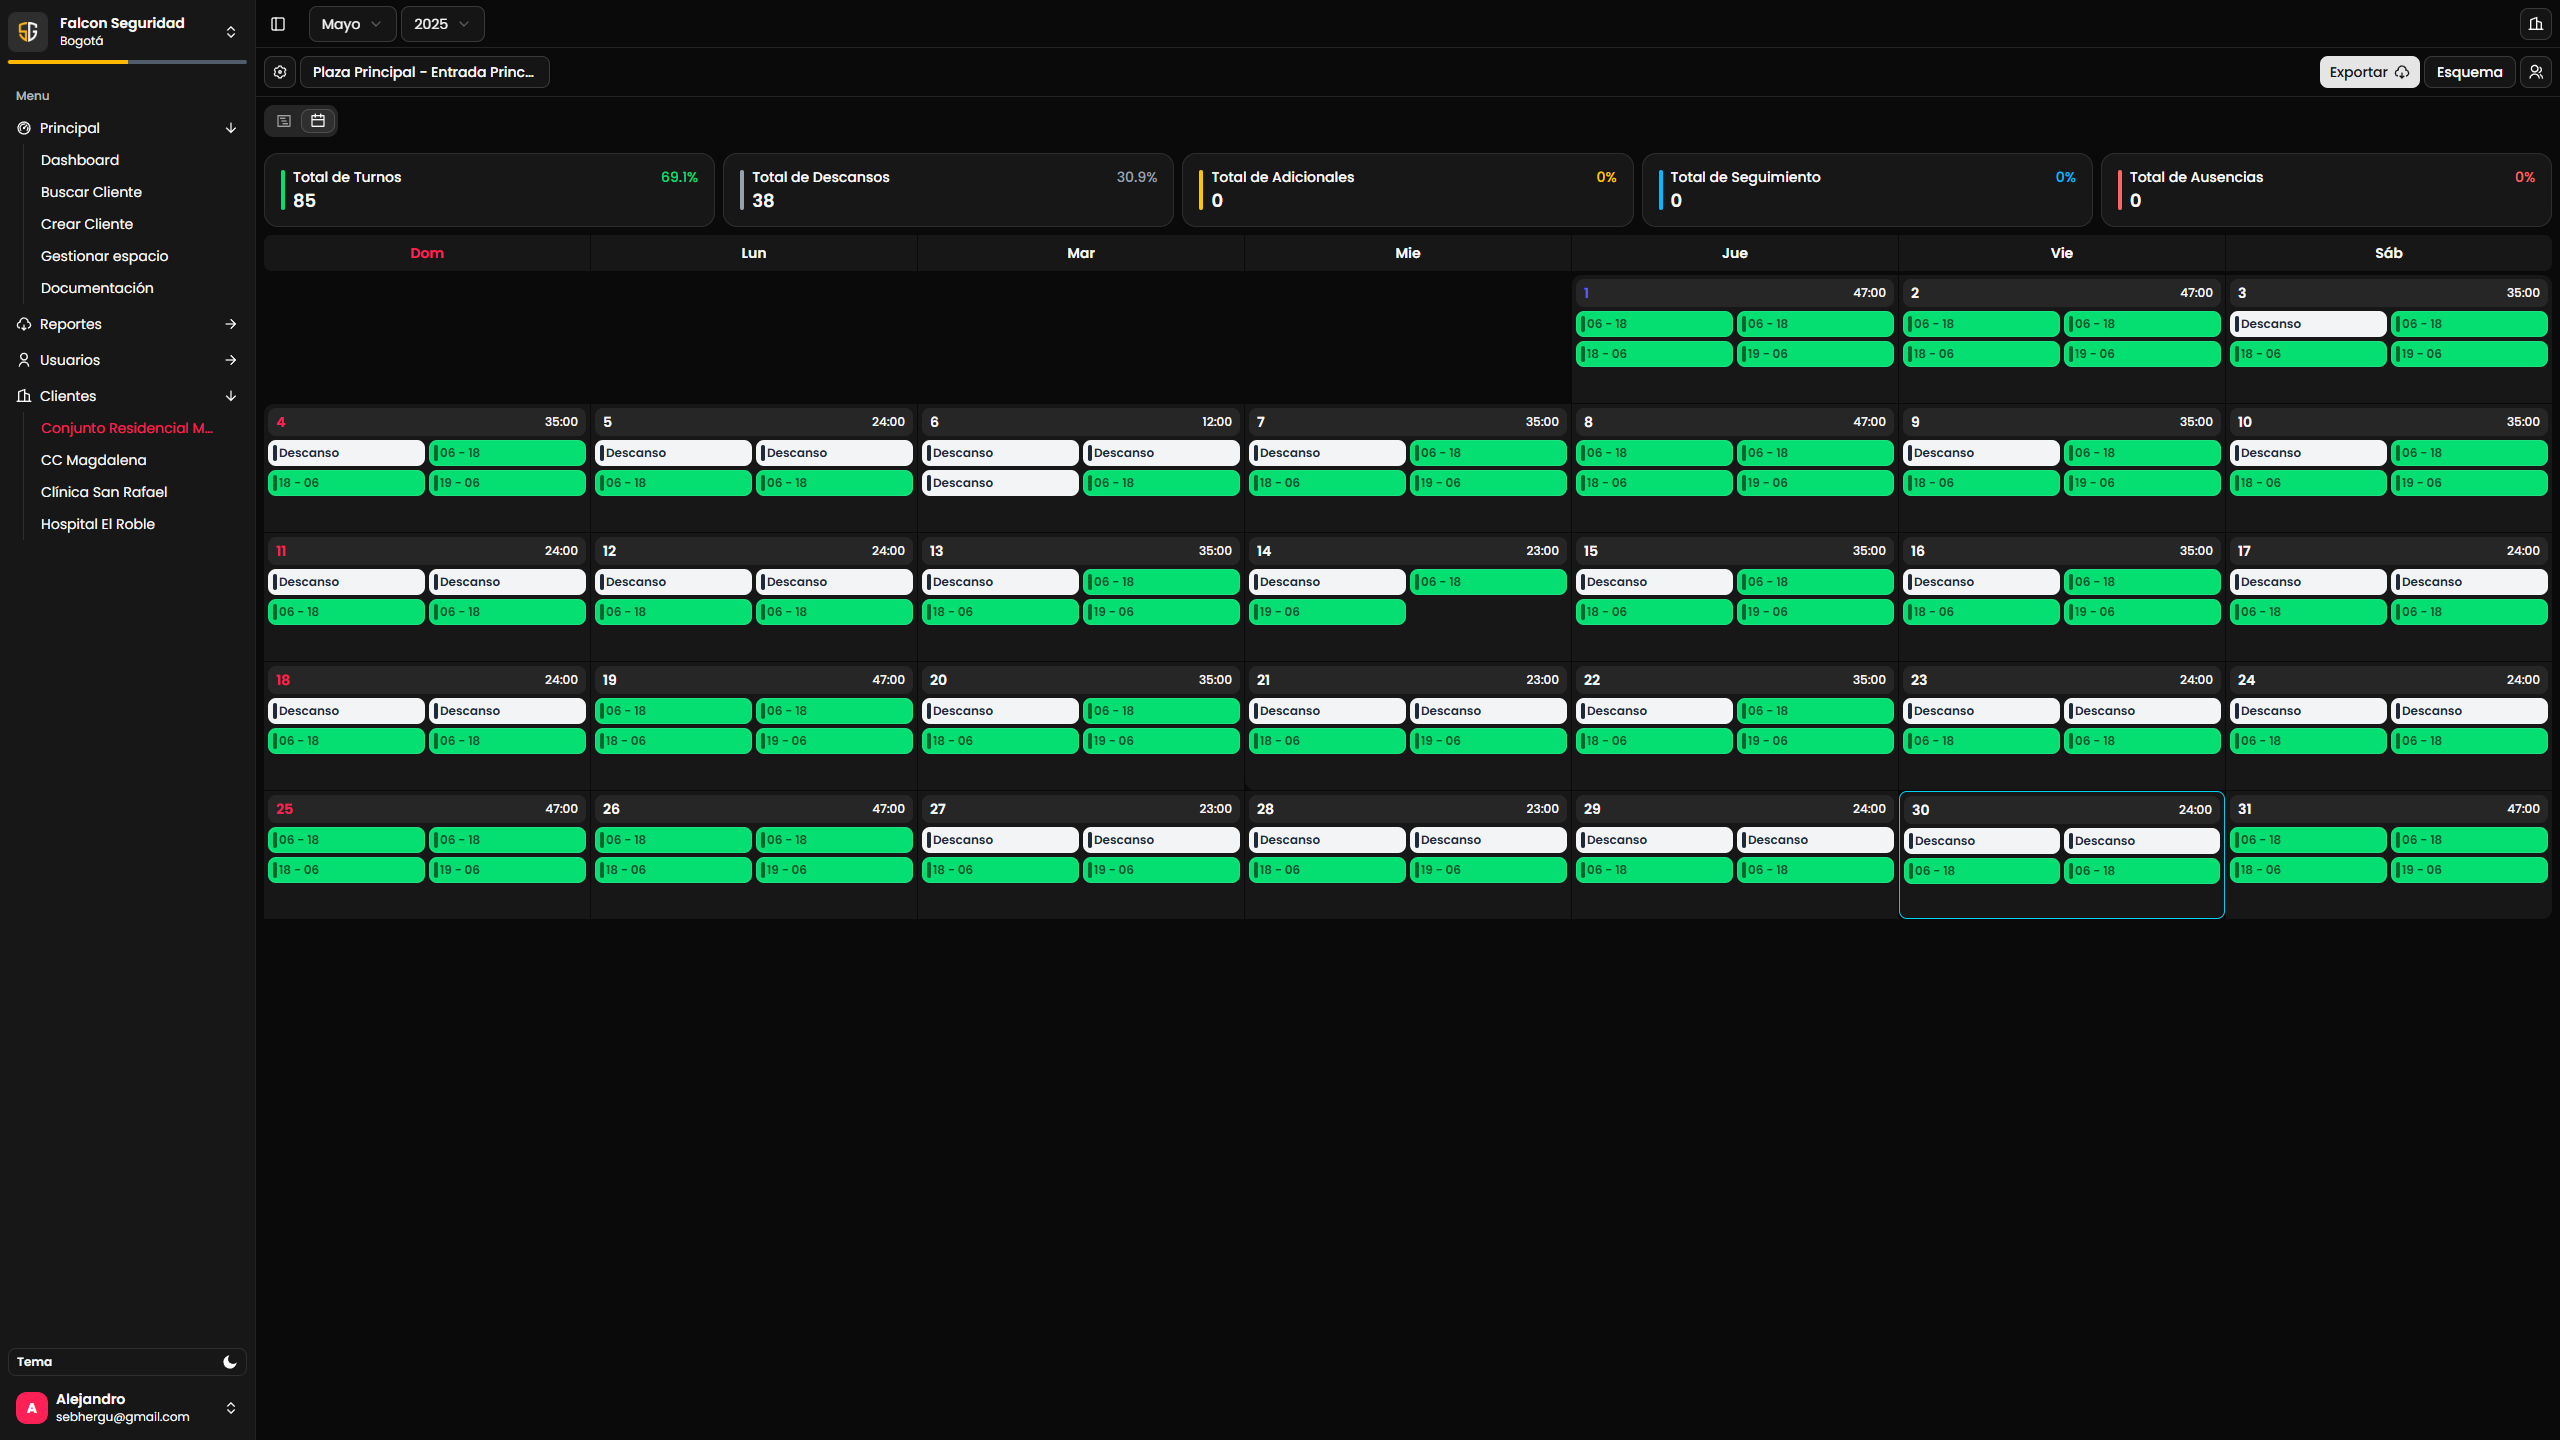Select Hospital El Roble client
This screenshot has width=2560, height=1440.
[98, 524]
